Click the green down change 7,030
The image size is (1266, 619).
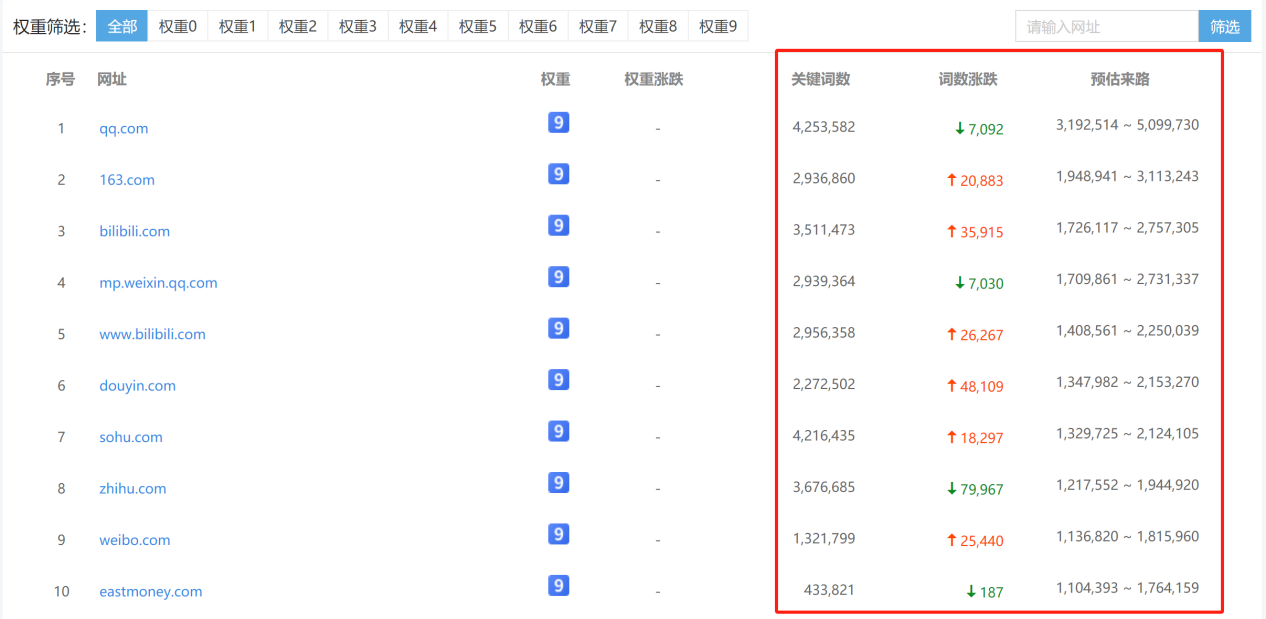point(979,284)
